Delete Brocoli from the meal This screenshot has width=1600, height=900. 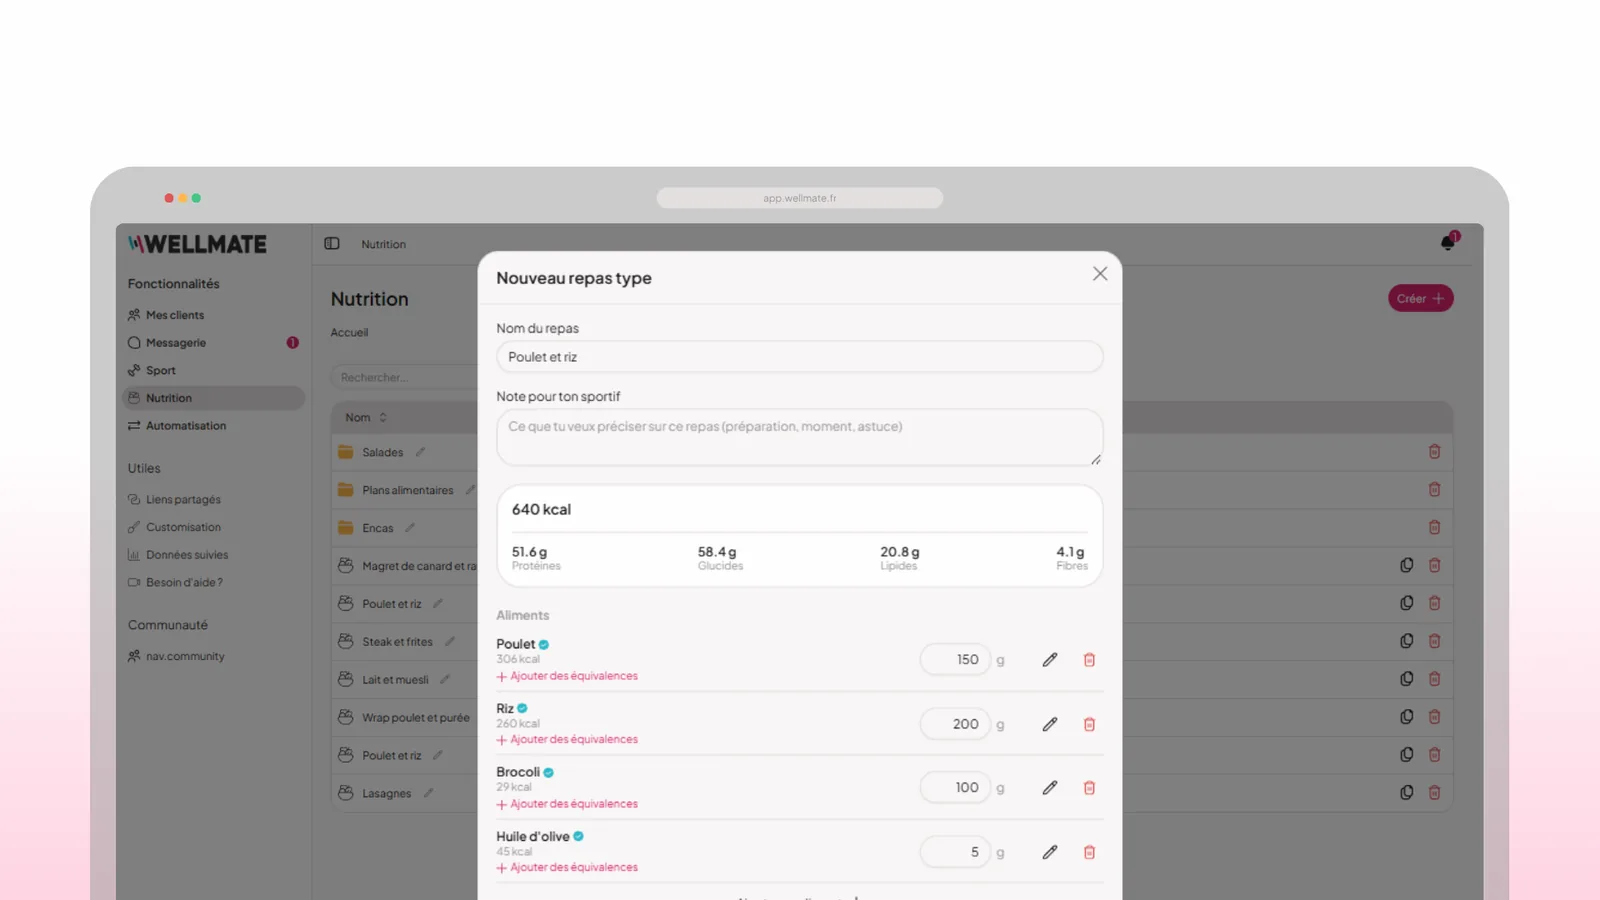[x=1090, y=788]
